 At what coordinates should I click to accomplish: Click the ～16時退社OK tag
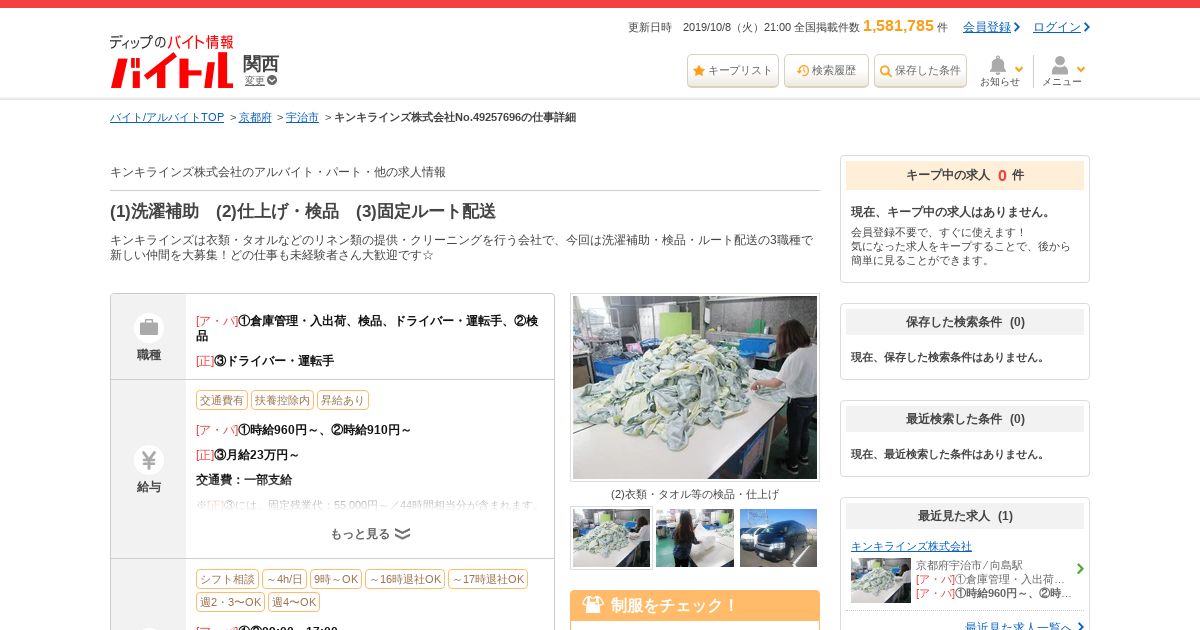(405, 579)
